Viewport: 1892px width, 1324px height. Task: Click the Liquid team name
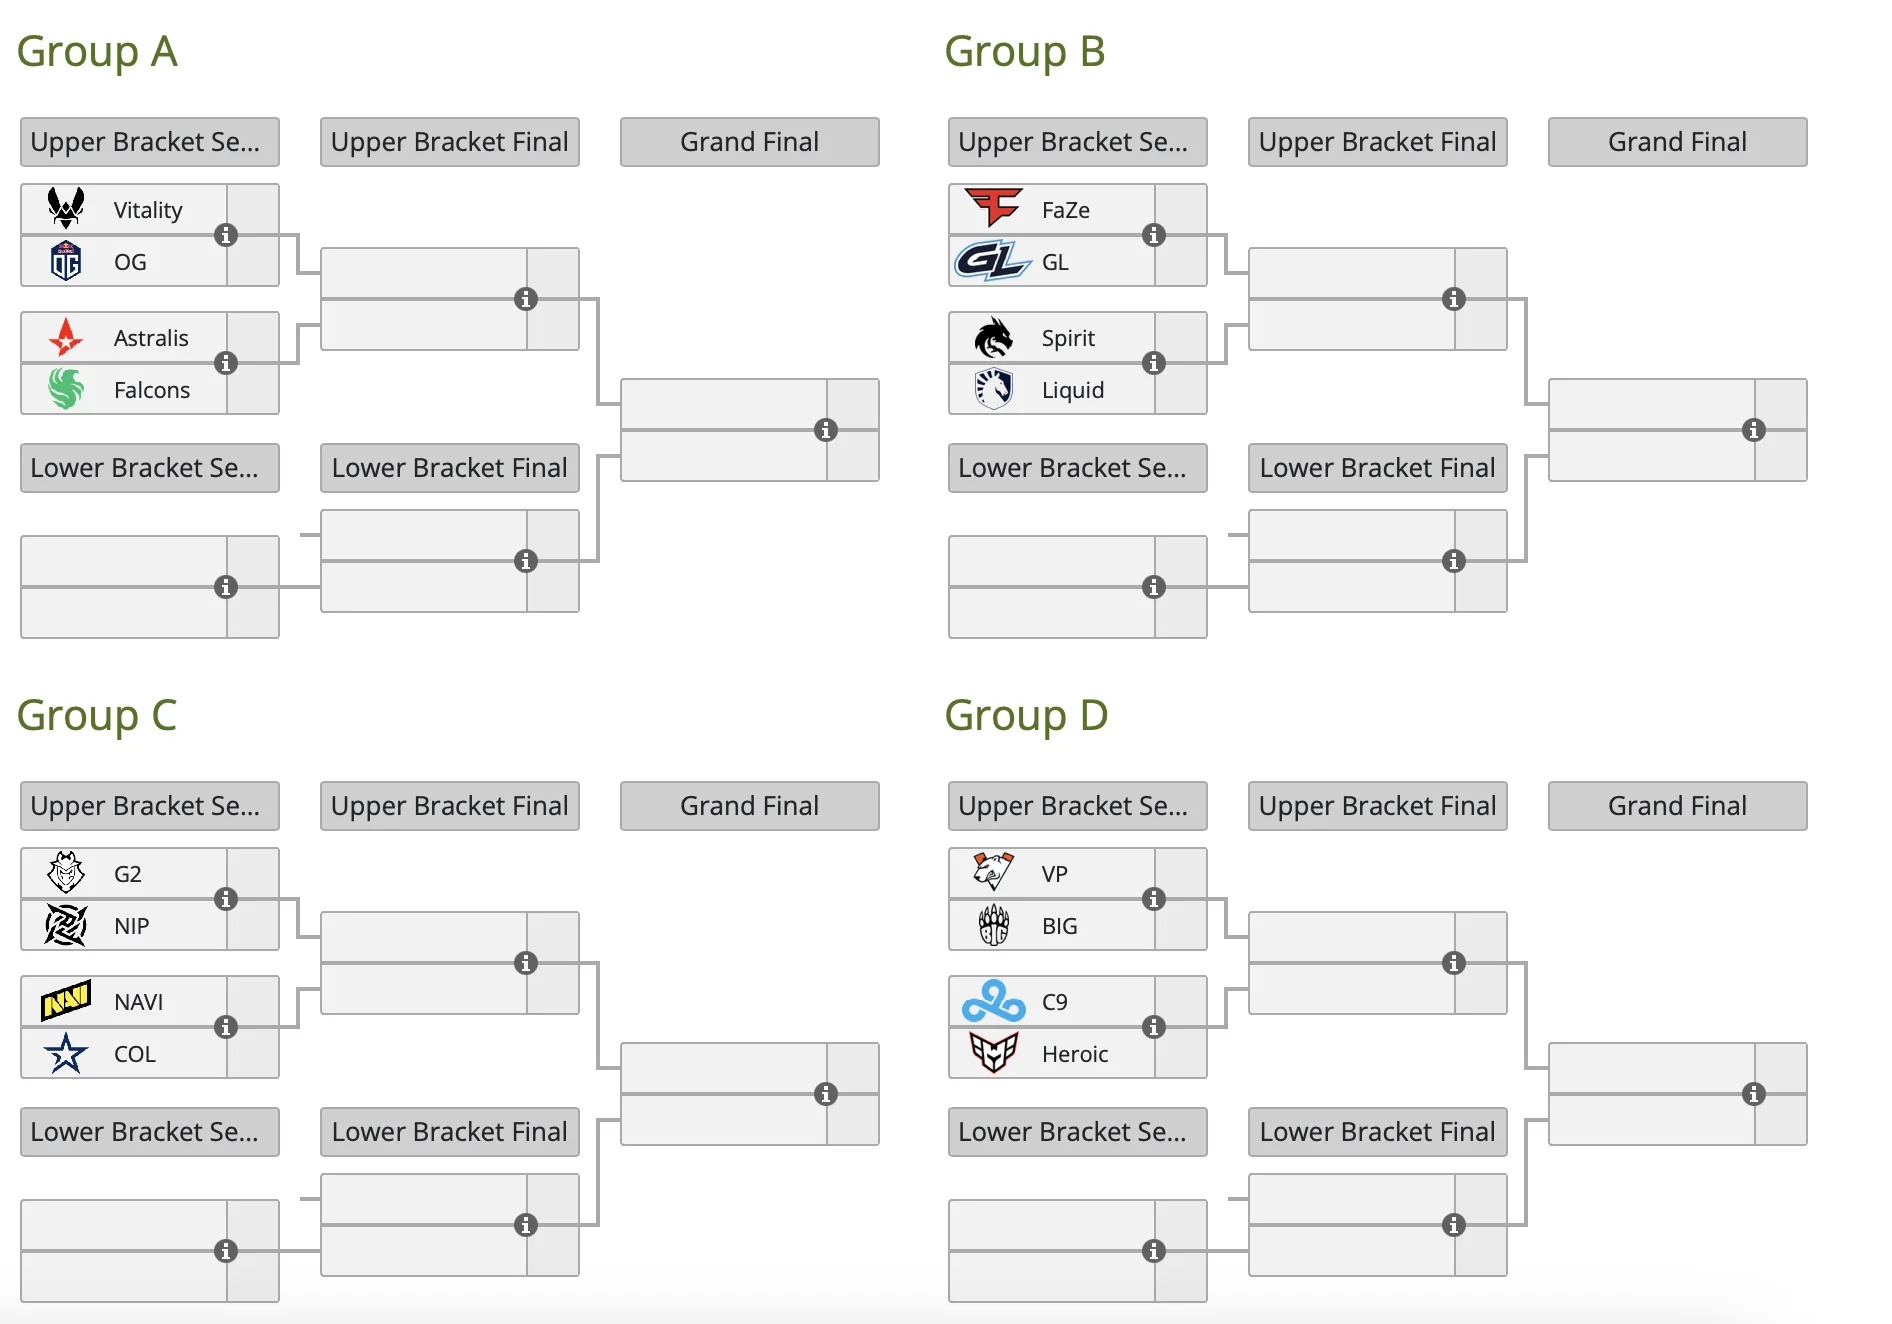pyautogui.click(x=1073, y=390)
